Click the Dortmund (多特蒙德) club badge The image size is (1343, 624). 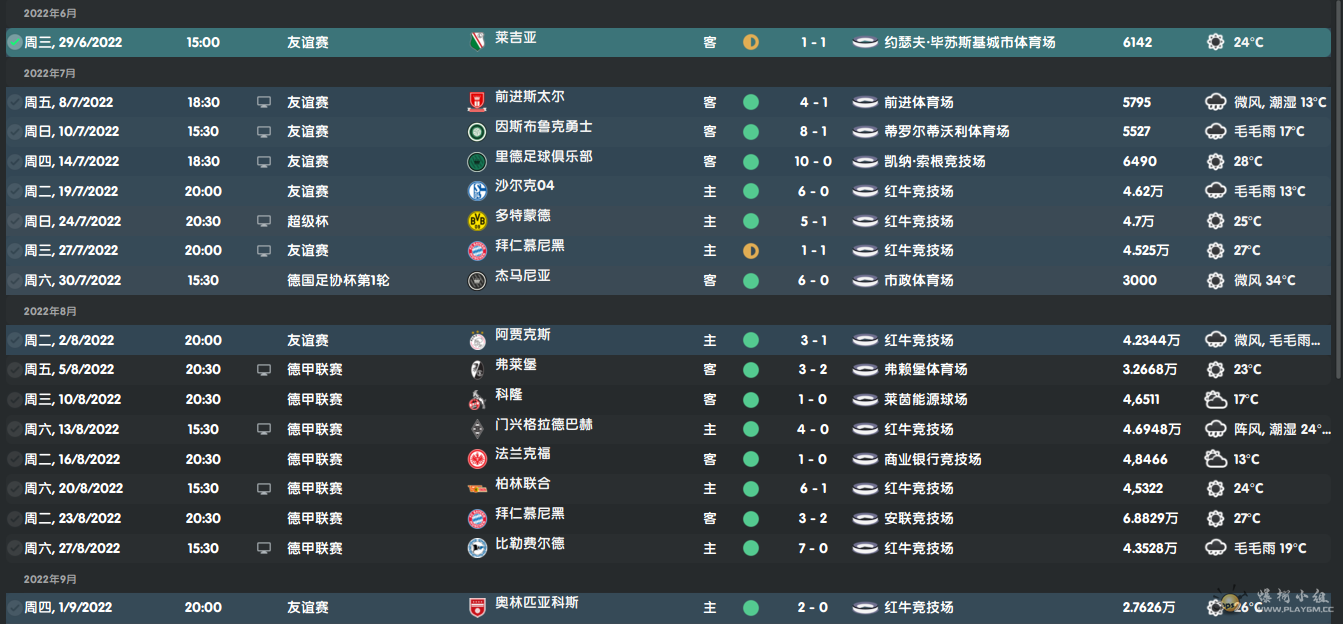(476, 221)
